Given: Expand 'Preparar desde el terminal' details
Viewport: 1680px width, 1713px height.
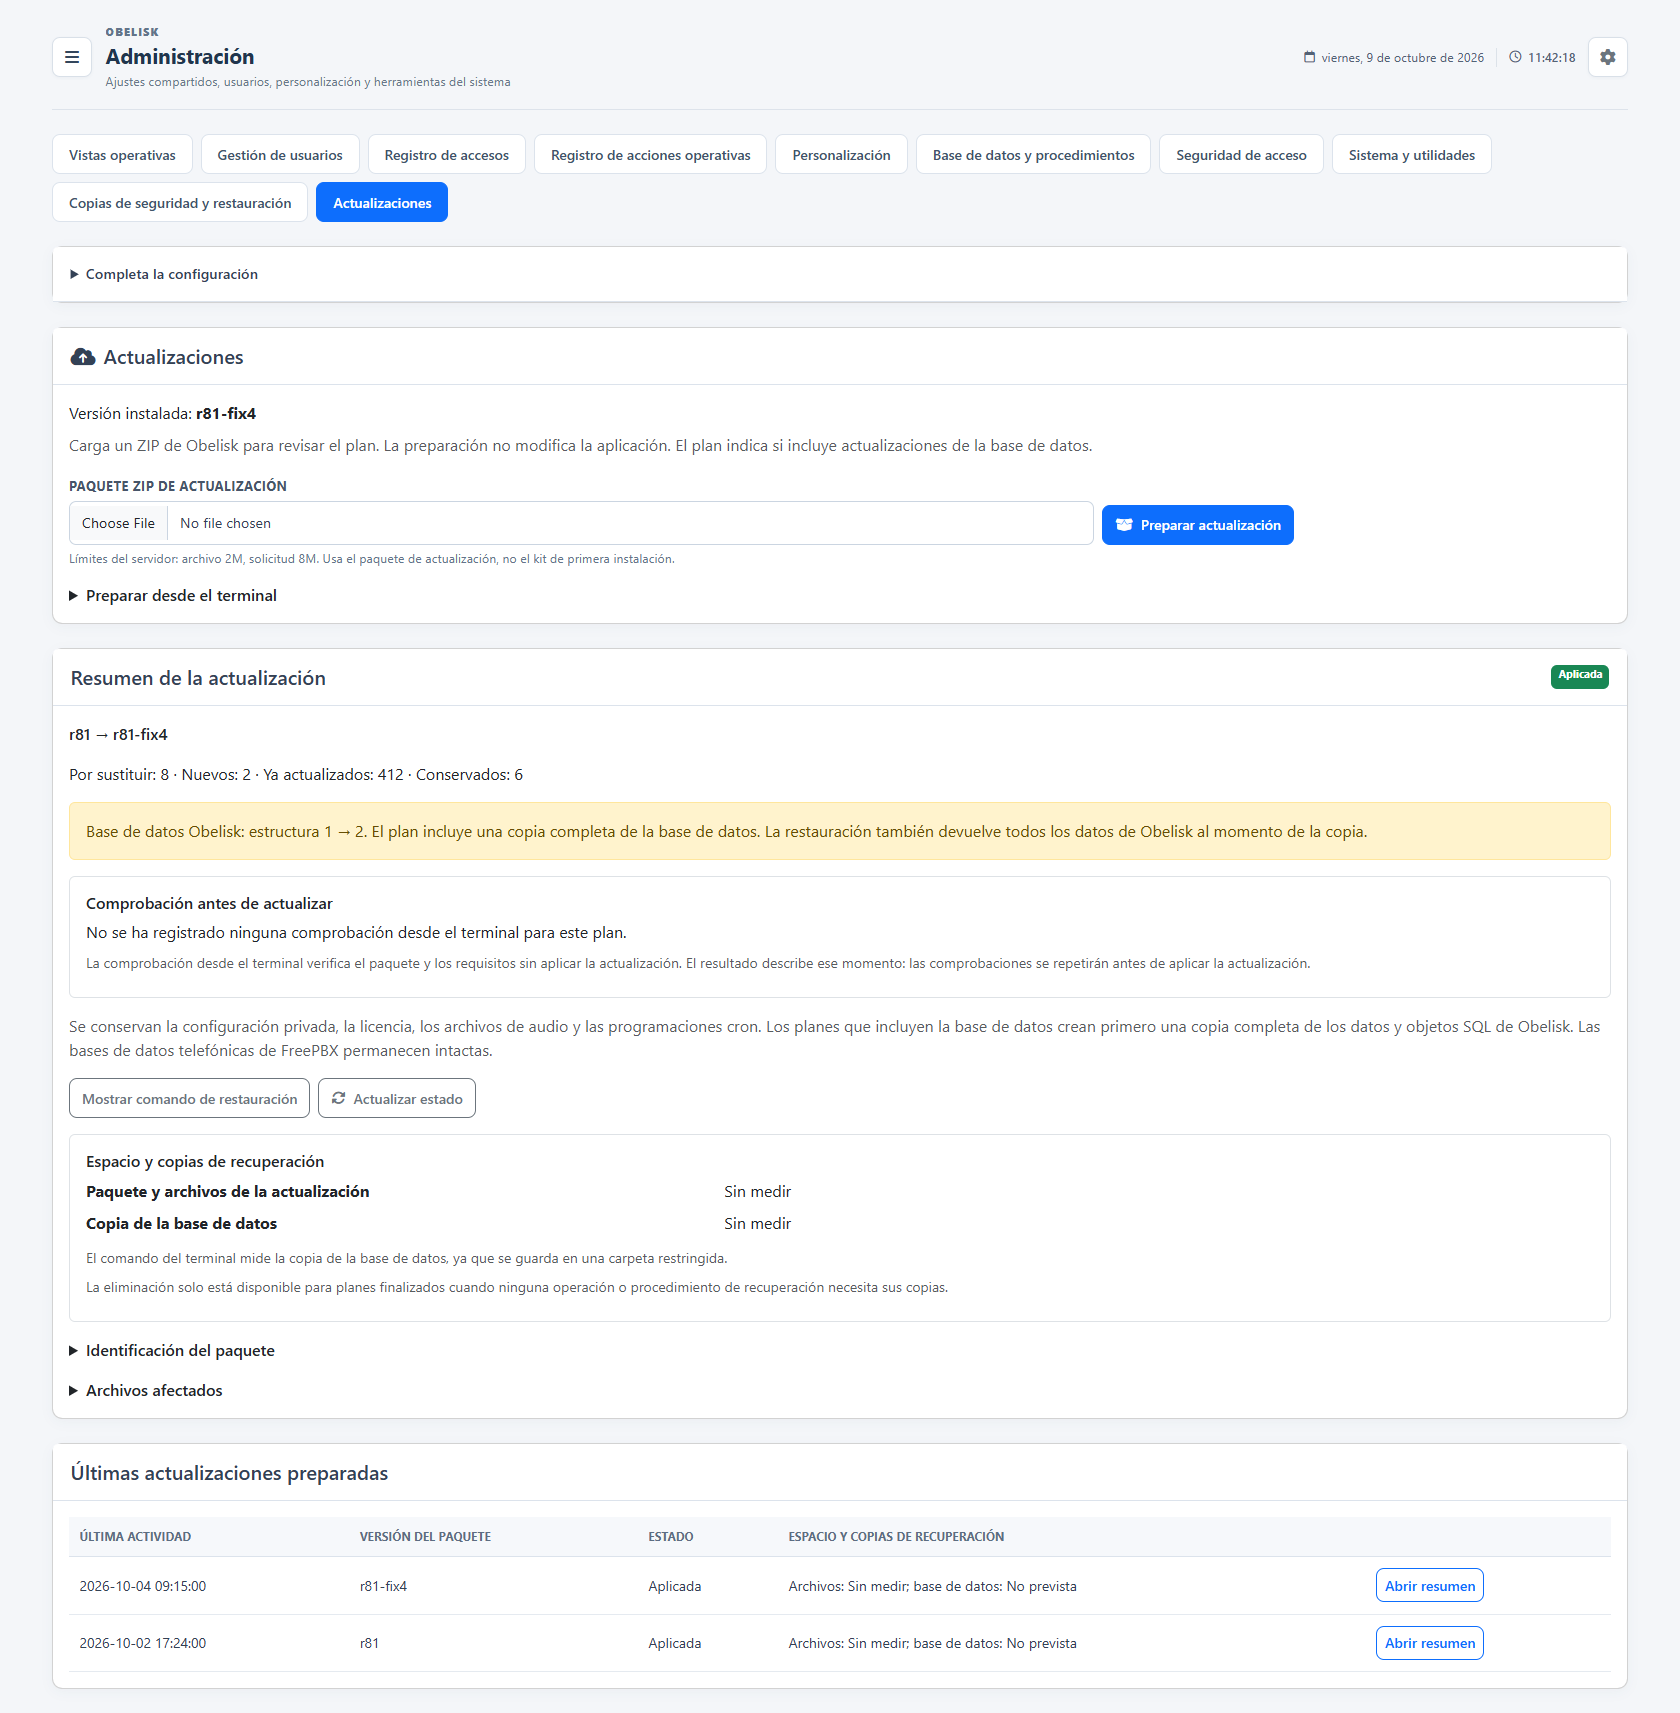Looking at the screenshot, I should (173, 595).
